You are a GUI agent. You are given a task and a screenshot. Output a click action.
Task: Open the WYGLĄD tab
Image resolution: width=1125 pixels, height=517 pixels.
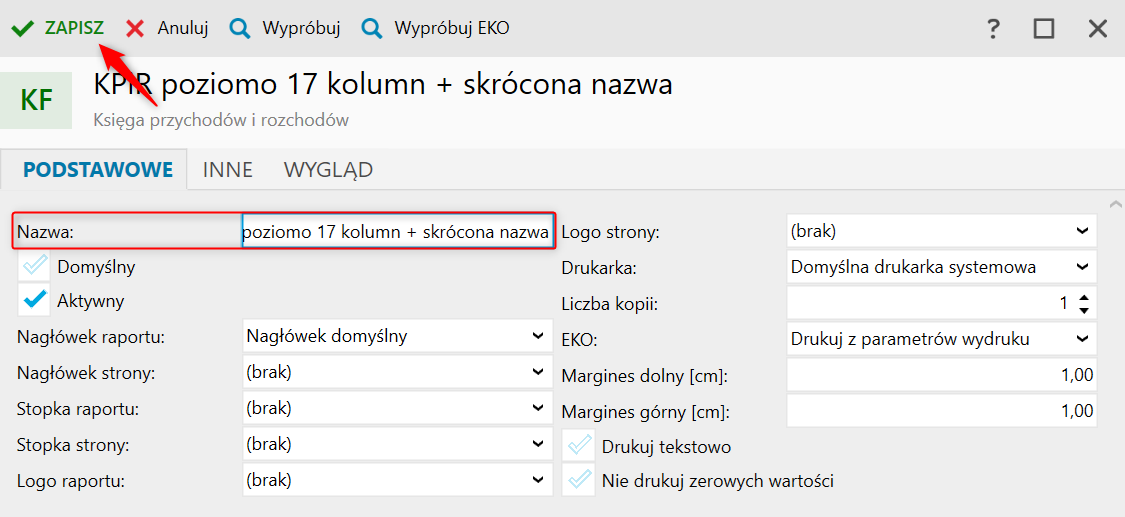(328, 170)
